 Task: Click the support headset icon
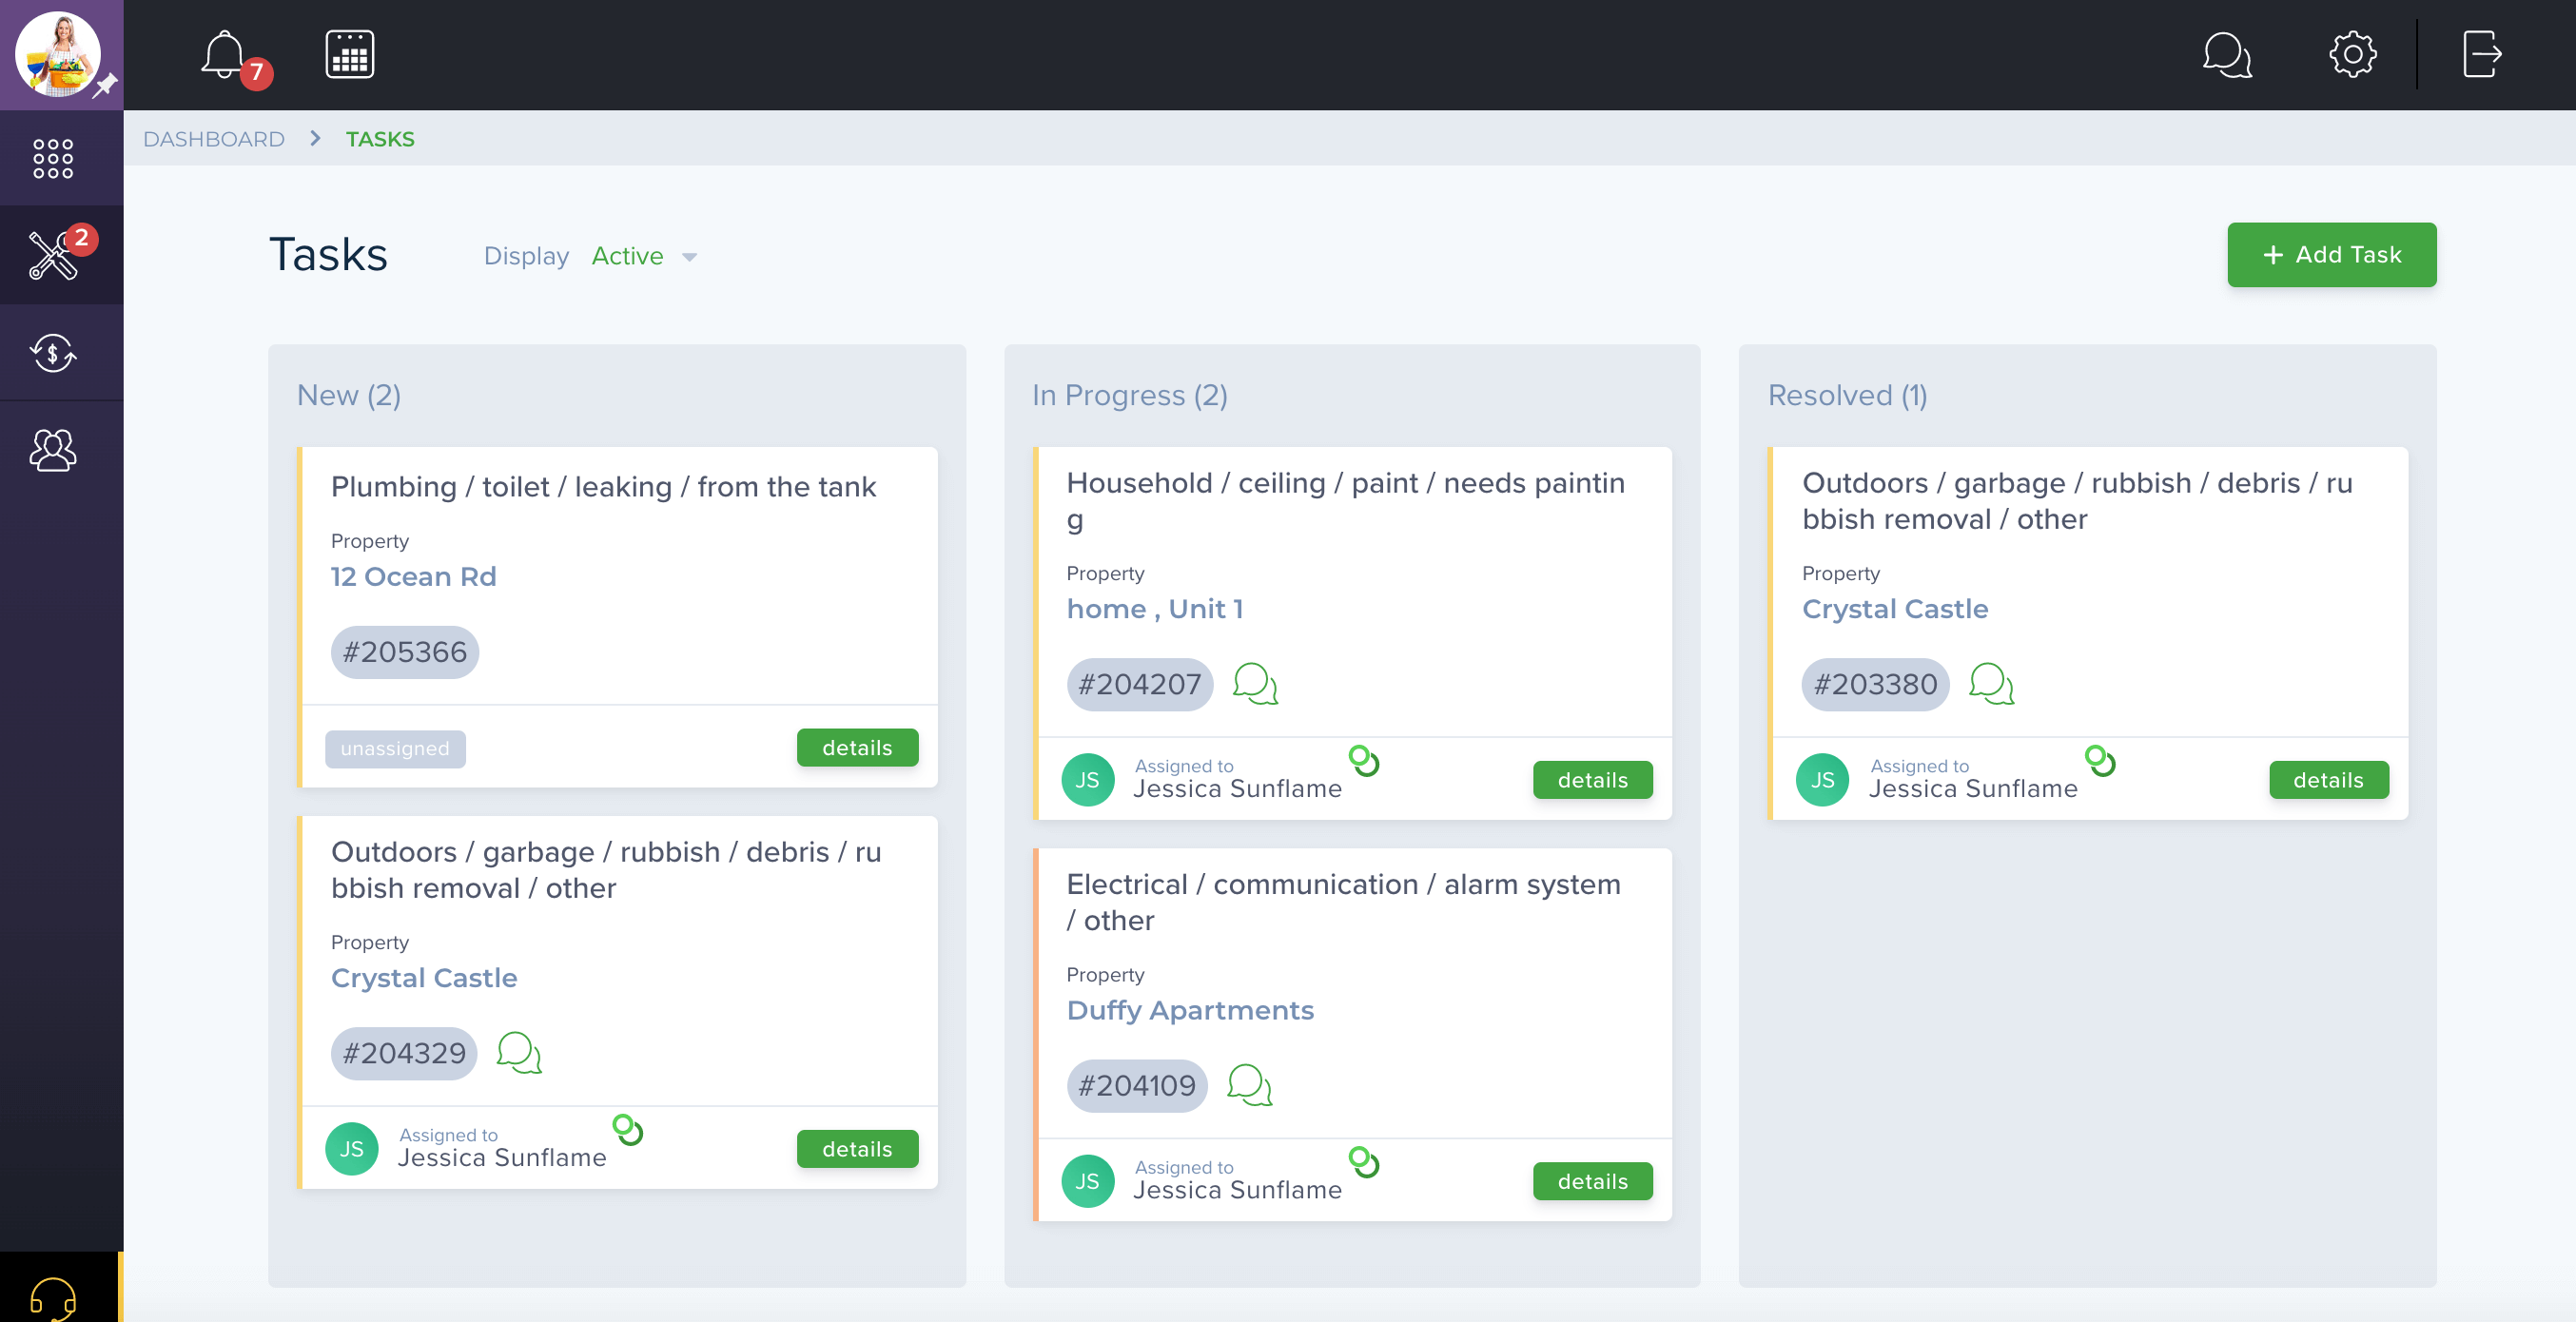click(53, 1298)
